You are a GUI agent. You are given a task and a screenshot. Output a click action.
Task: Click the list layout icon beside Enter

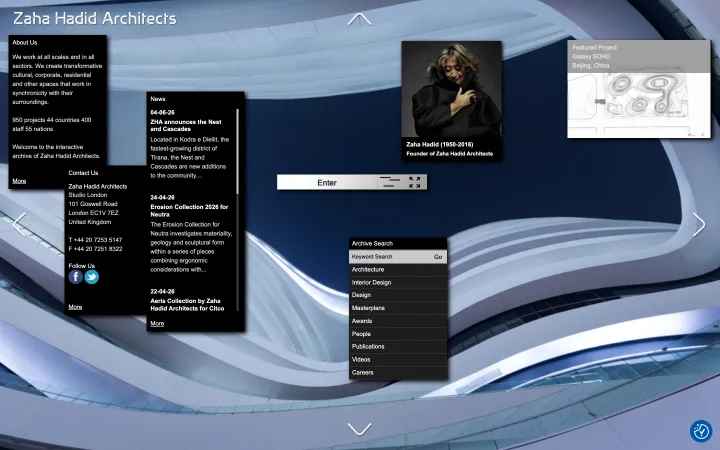(x=390, y=182)
